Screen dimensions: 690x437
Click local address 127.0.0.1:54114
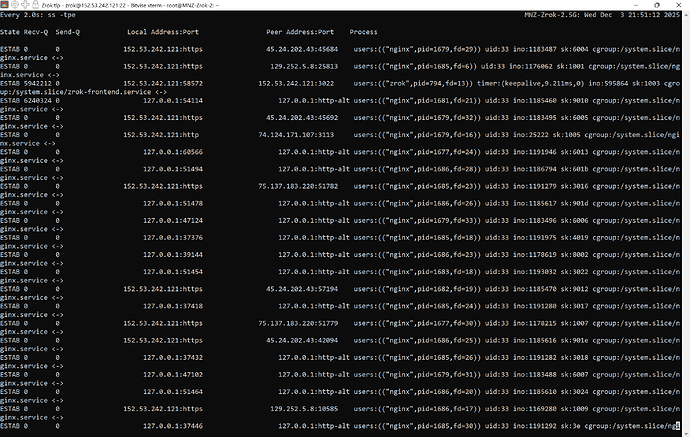coord(173,101)
